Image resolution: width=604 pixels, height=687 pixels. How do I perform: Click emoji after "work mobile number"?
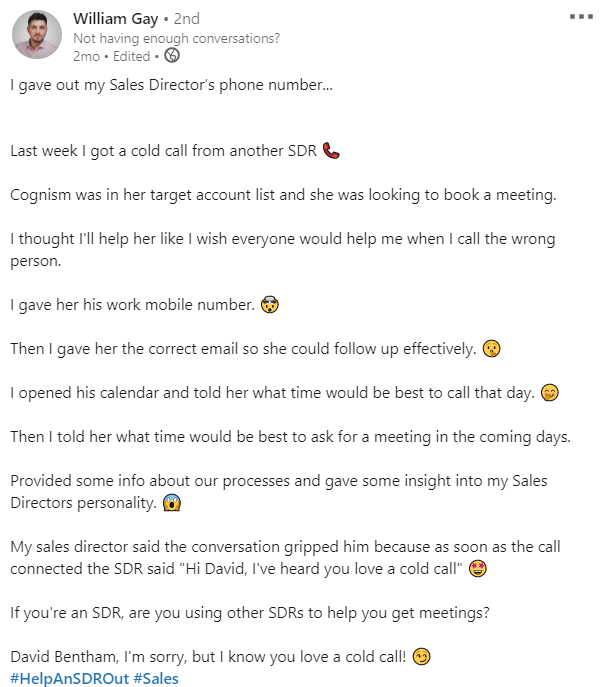pyautogui.click(x=268, y=305)
